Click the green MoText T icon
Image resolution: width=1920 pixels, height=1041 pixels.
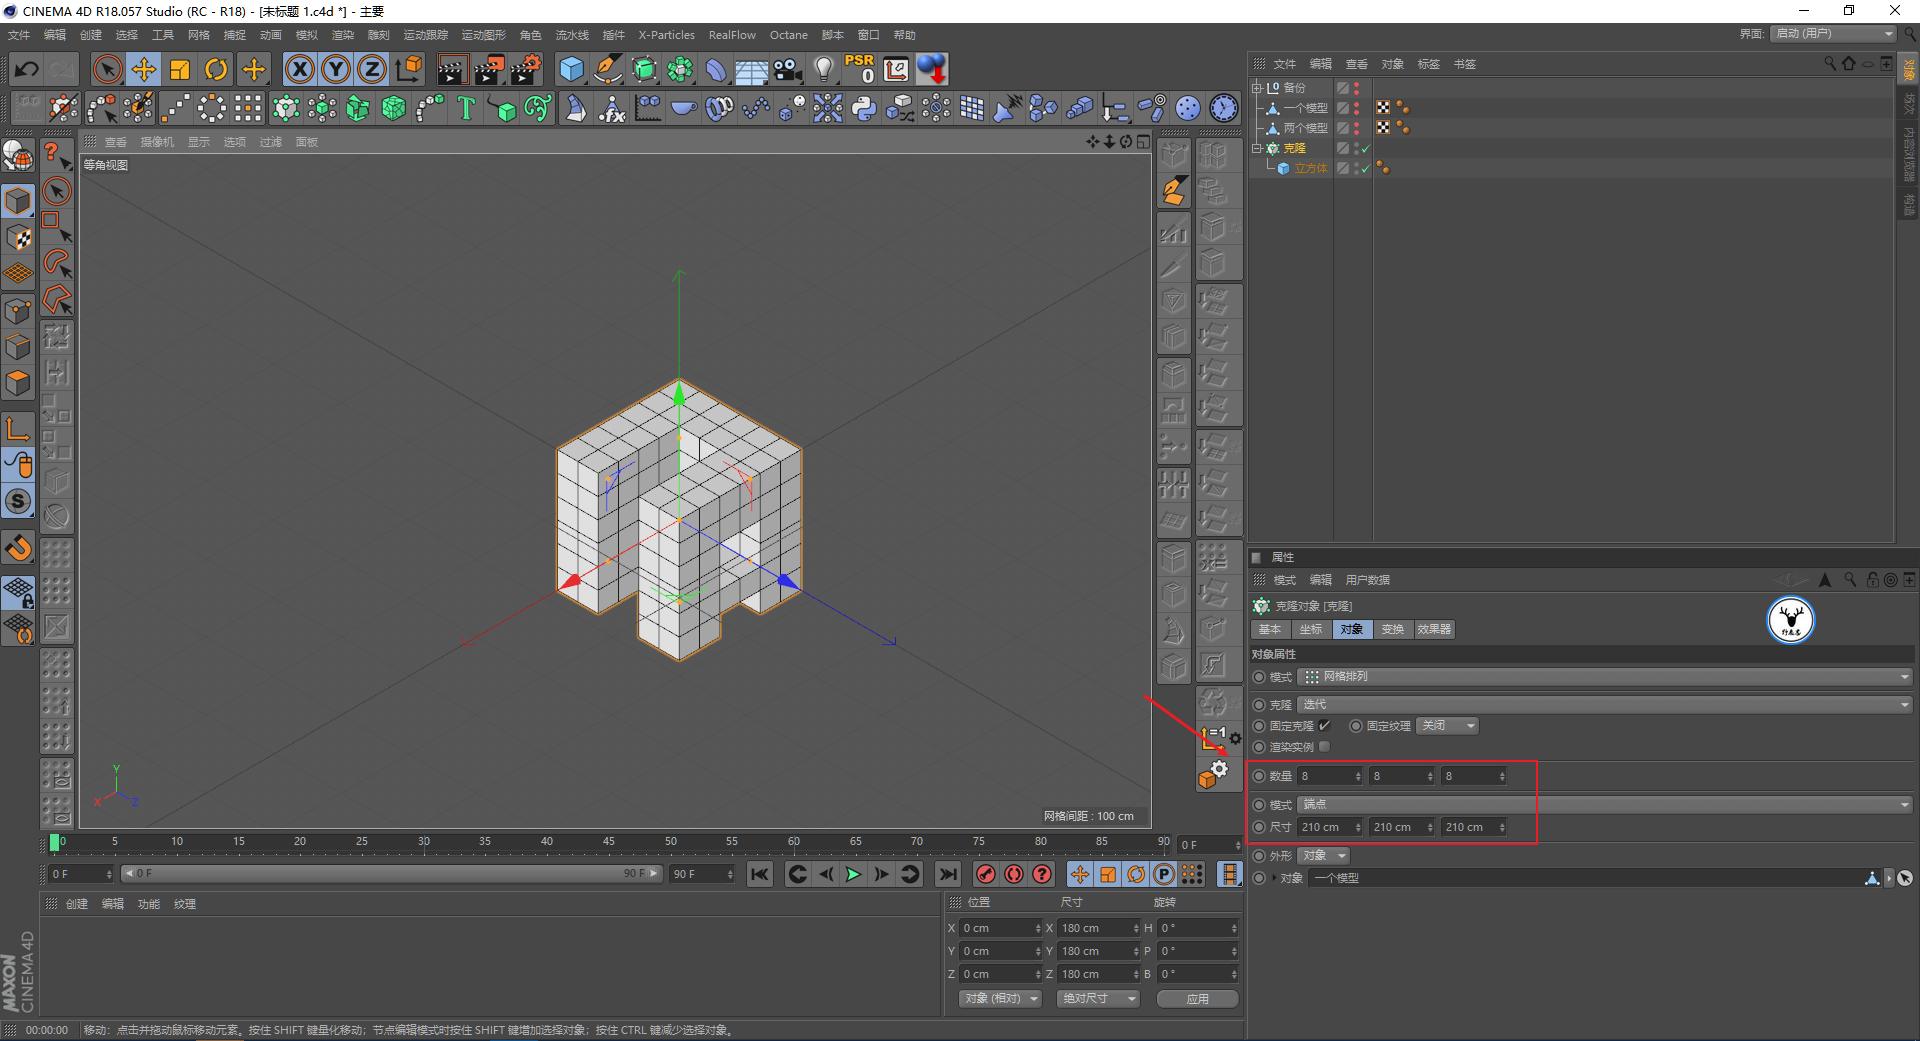(466, 108)
